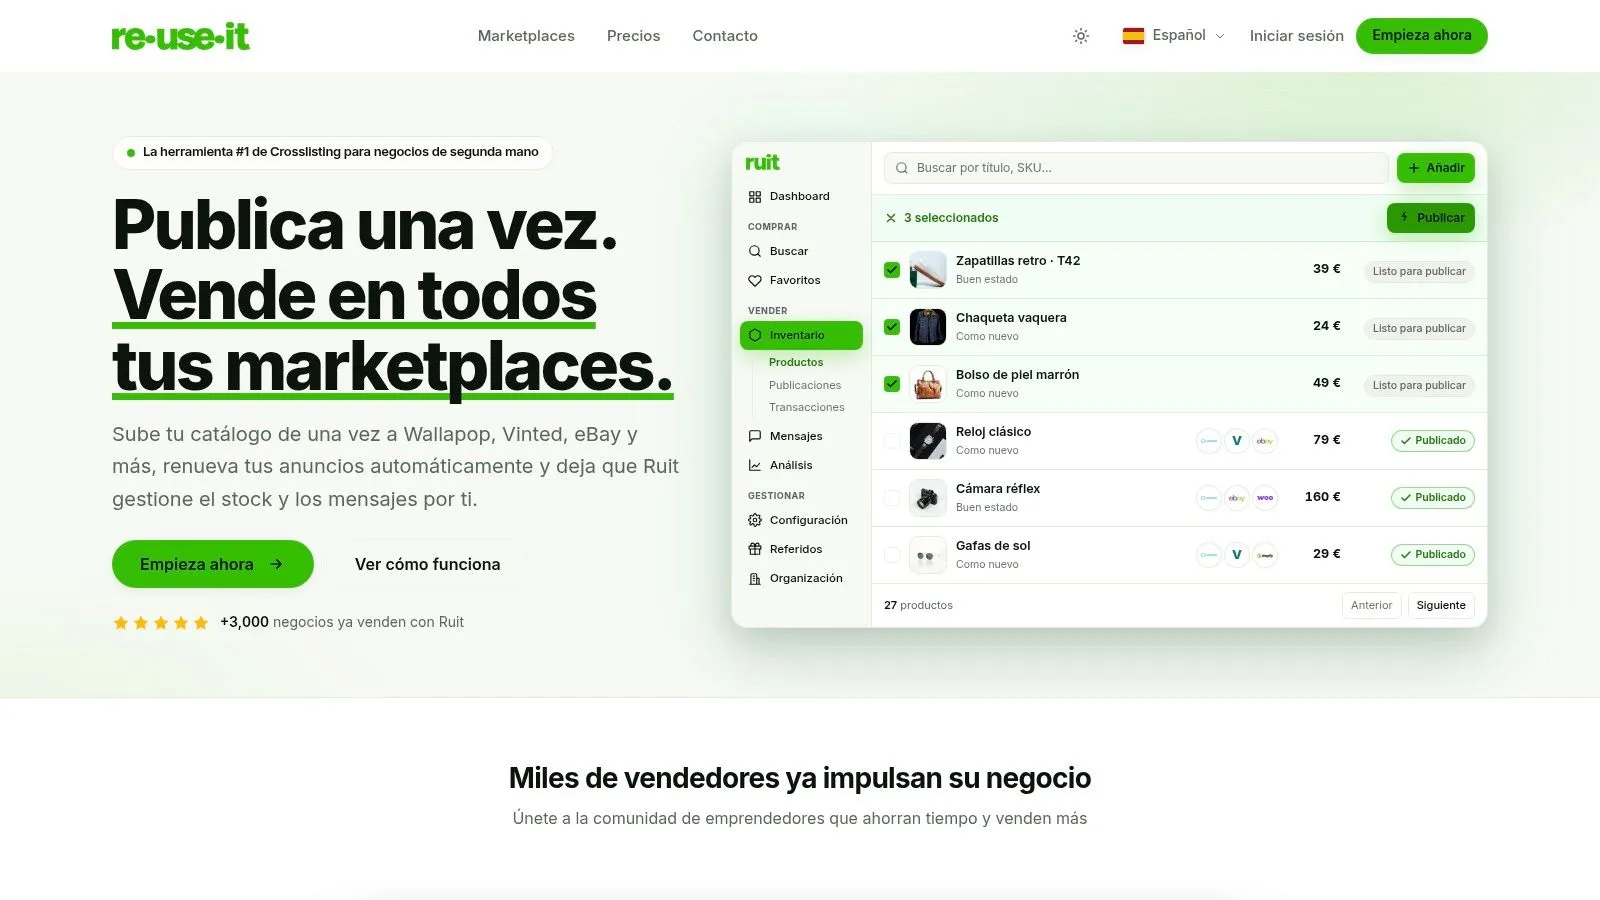Toggle the light/dark theme sun icon
Screen dimensions: 1600x900
[x=1081, y=36]
